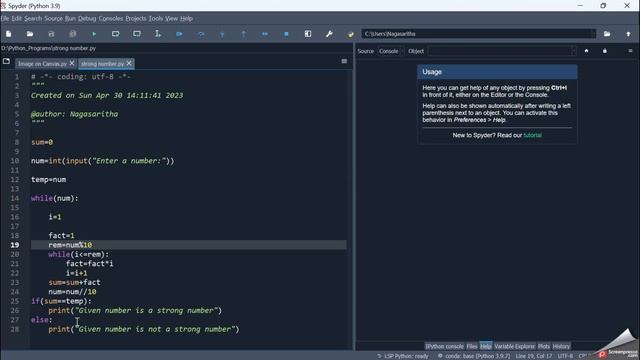Open the Run menu
Image resolution: width=640 pixels, height=360 pixels.
pyautogui.click(x=70, y=18)
